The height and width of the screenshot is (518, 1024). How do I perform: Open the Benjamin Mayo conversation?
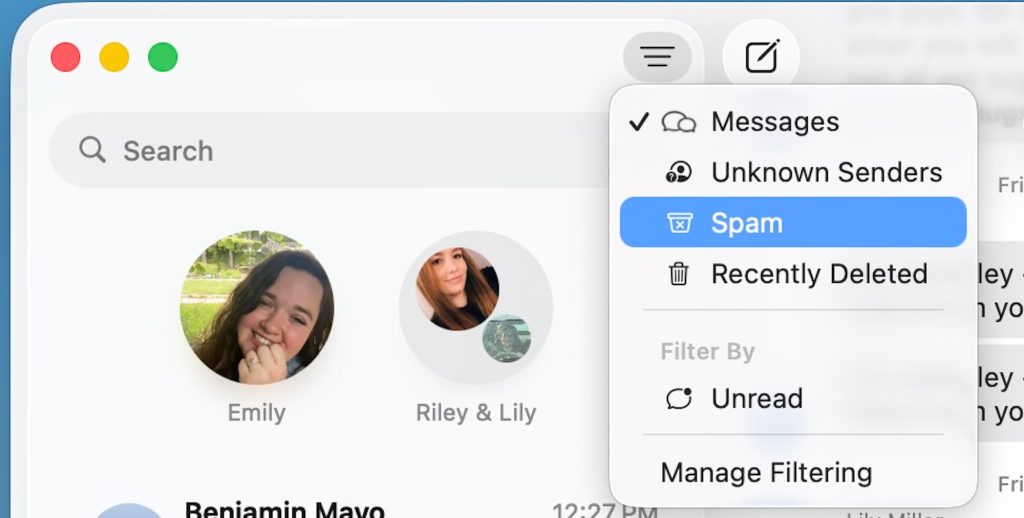click(285, 510)
